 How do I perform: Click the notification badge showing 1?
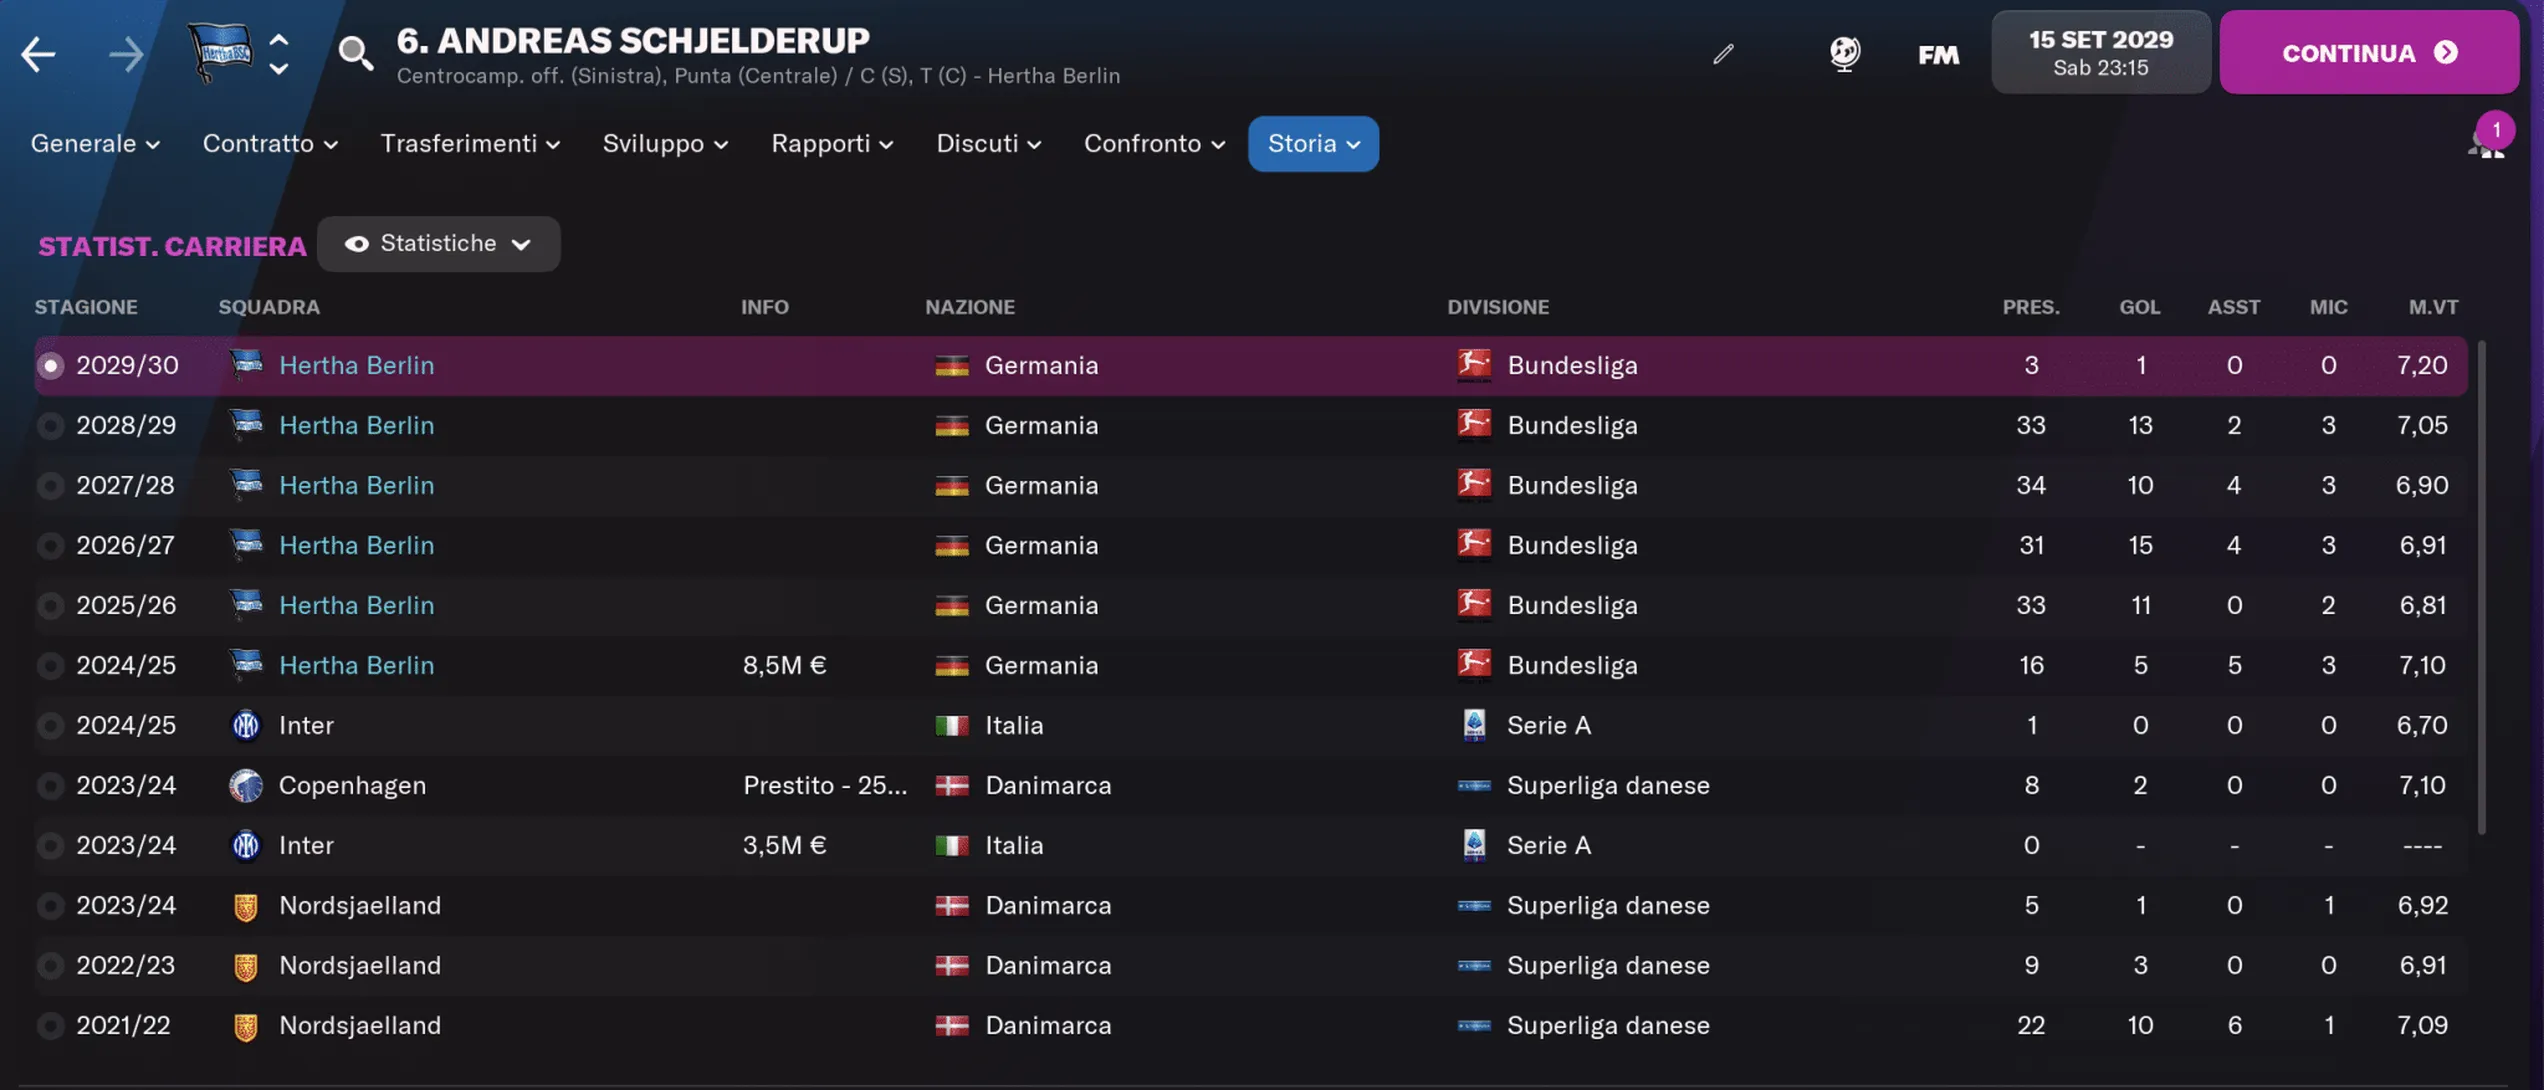2497,129
